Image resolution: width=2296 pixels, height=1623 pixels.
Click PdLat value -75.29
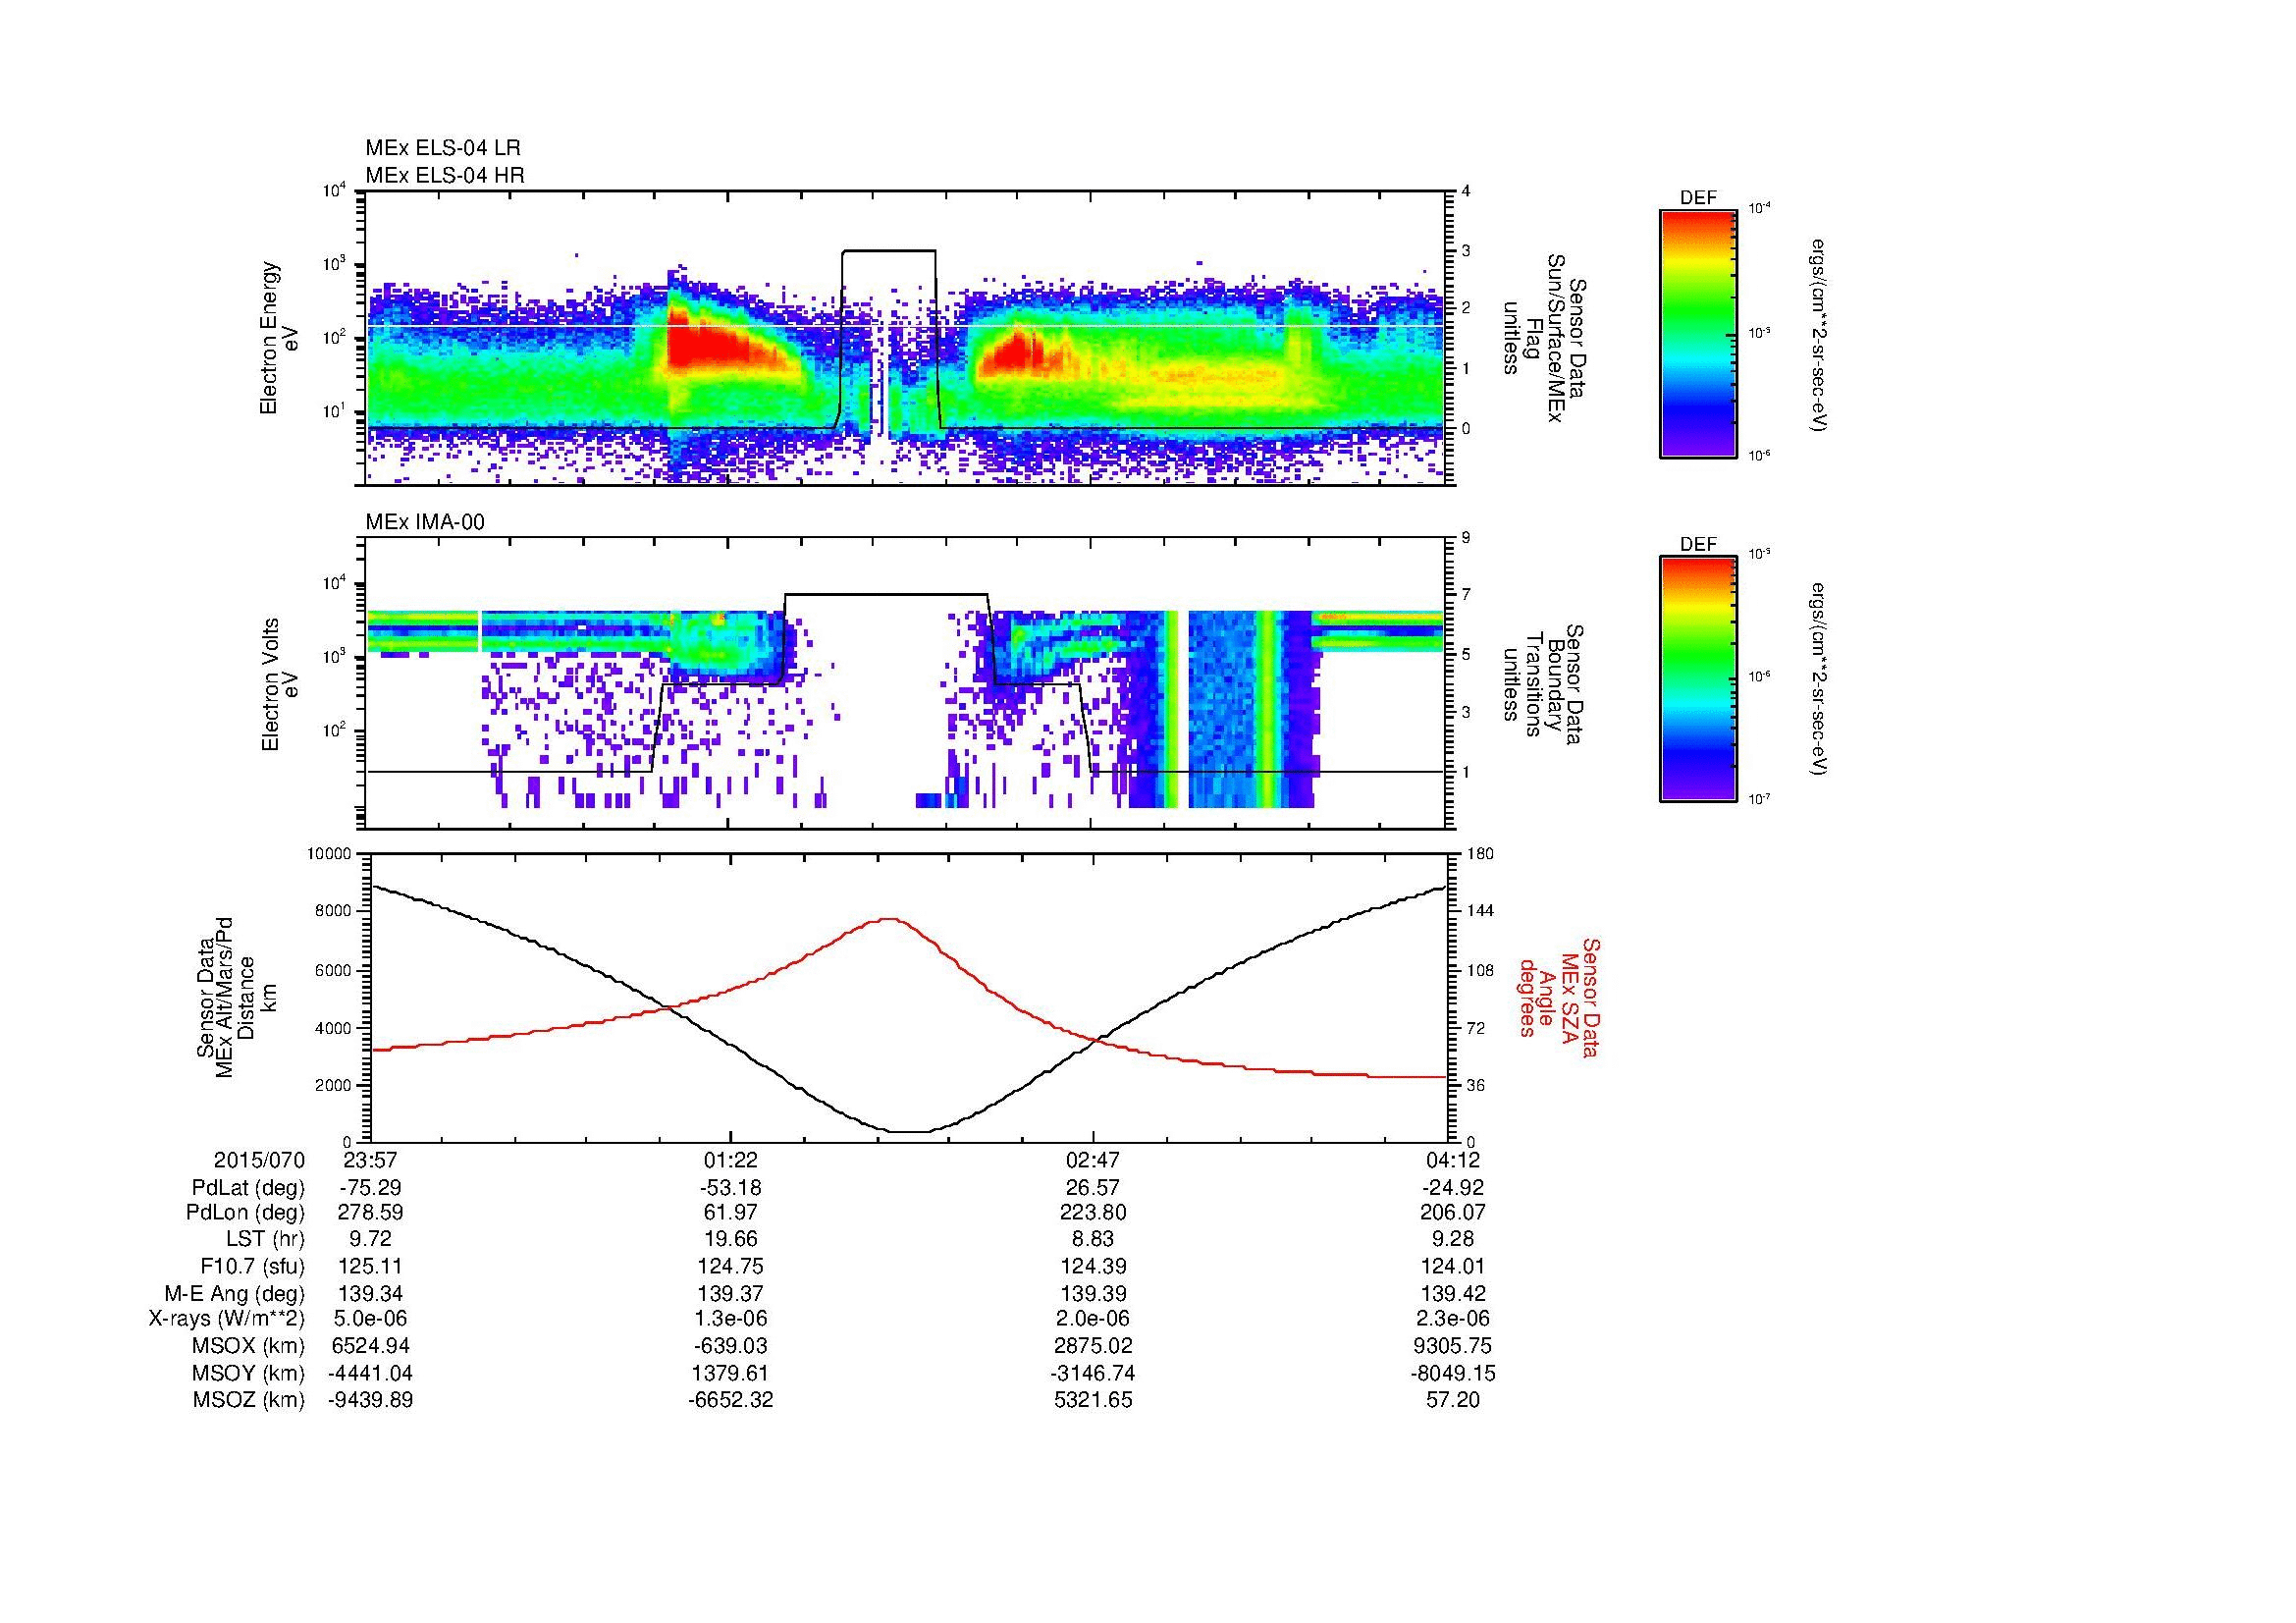coord(370,1188)
